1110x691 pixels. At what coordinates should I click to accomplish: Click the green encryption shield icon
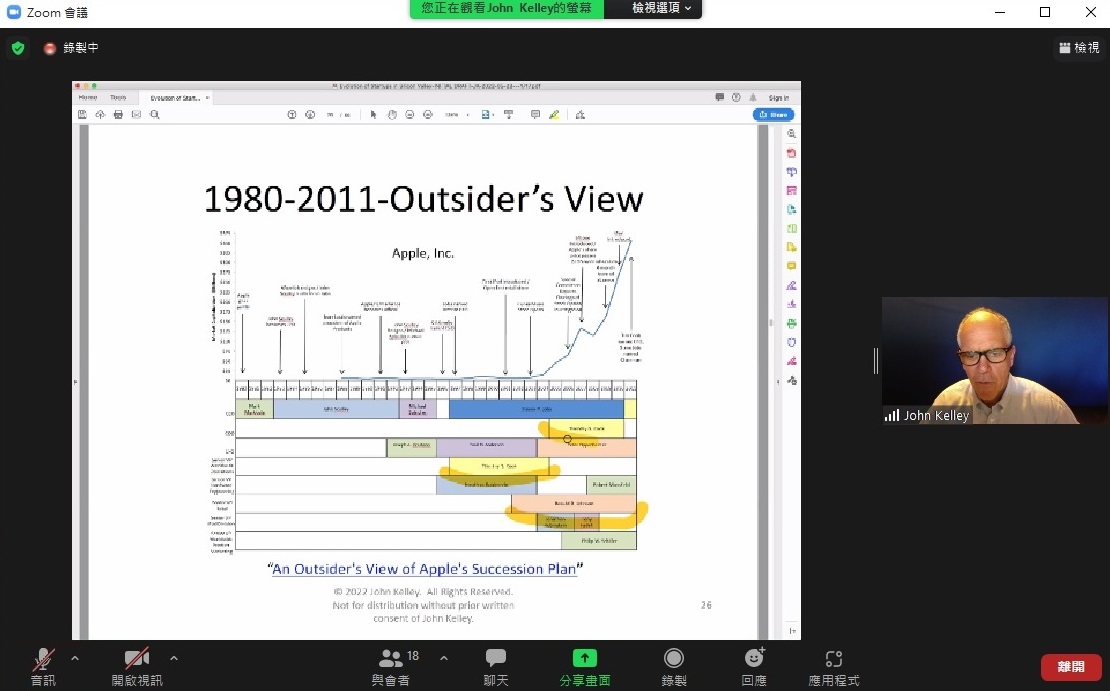click(18, 48)
